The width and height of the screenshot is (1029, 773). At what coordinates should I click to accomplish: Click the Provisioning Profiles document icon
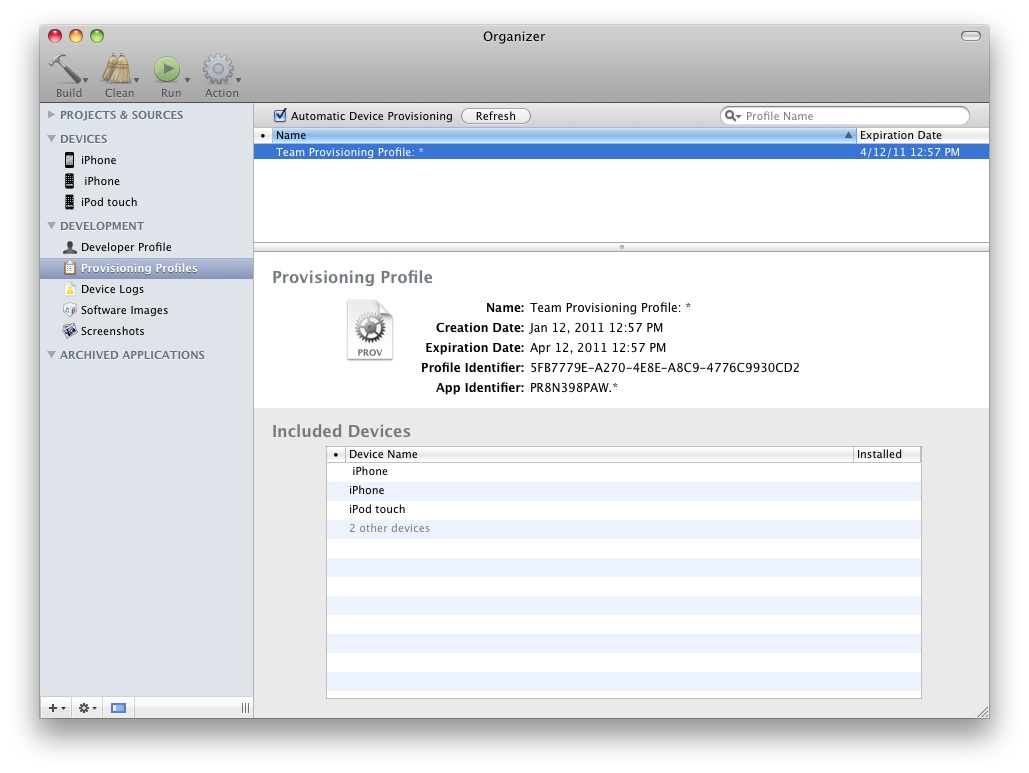pyautogui.click(x=70, y=268)
